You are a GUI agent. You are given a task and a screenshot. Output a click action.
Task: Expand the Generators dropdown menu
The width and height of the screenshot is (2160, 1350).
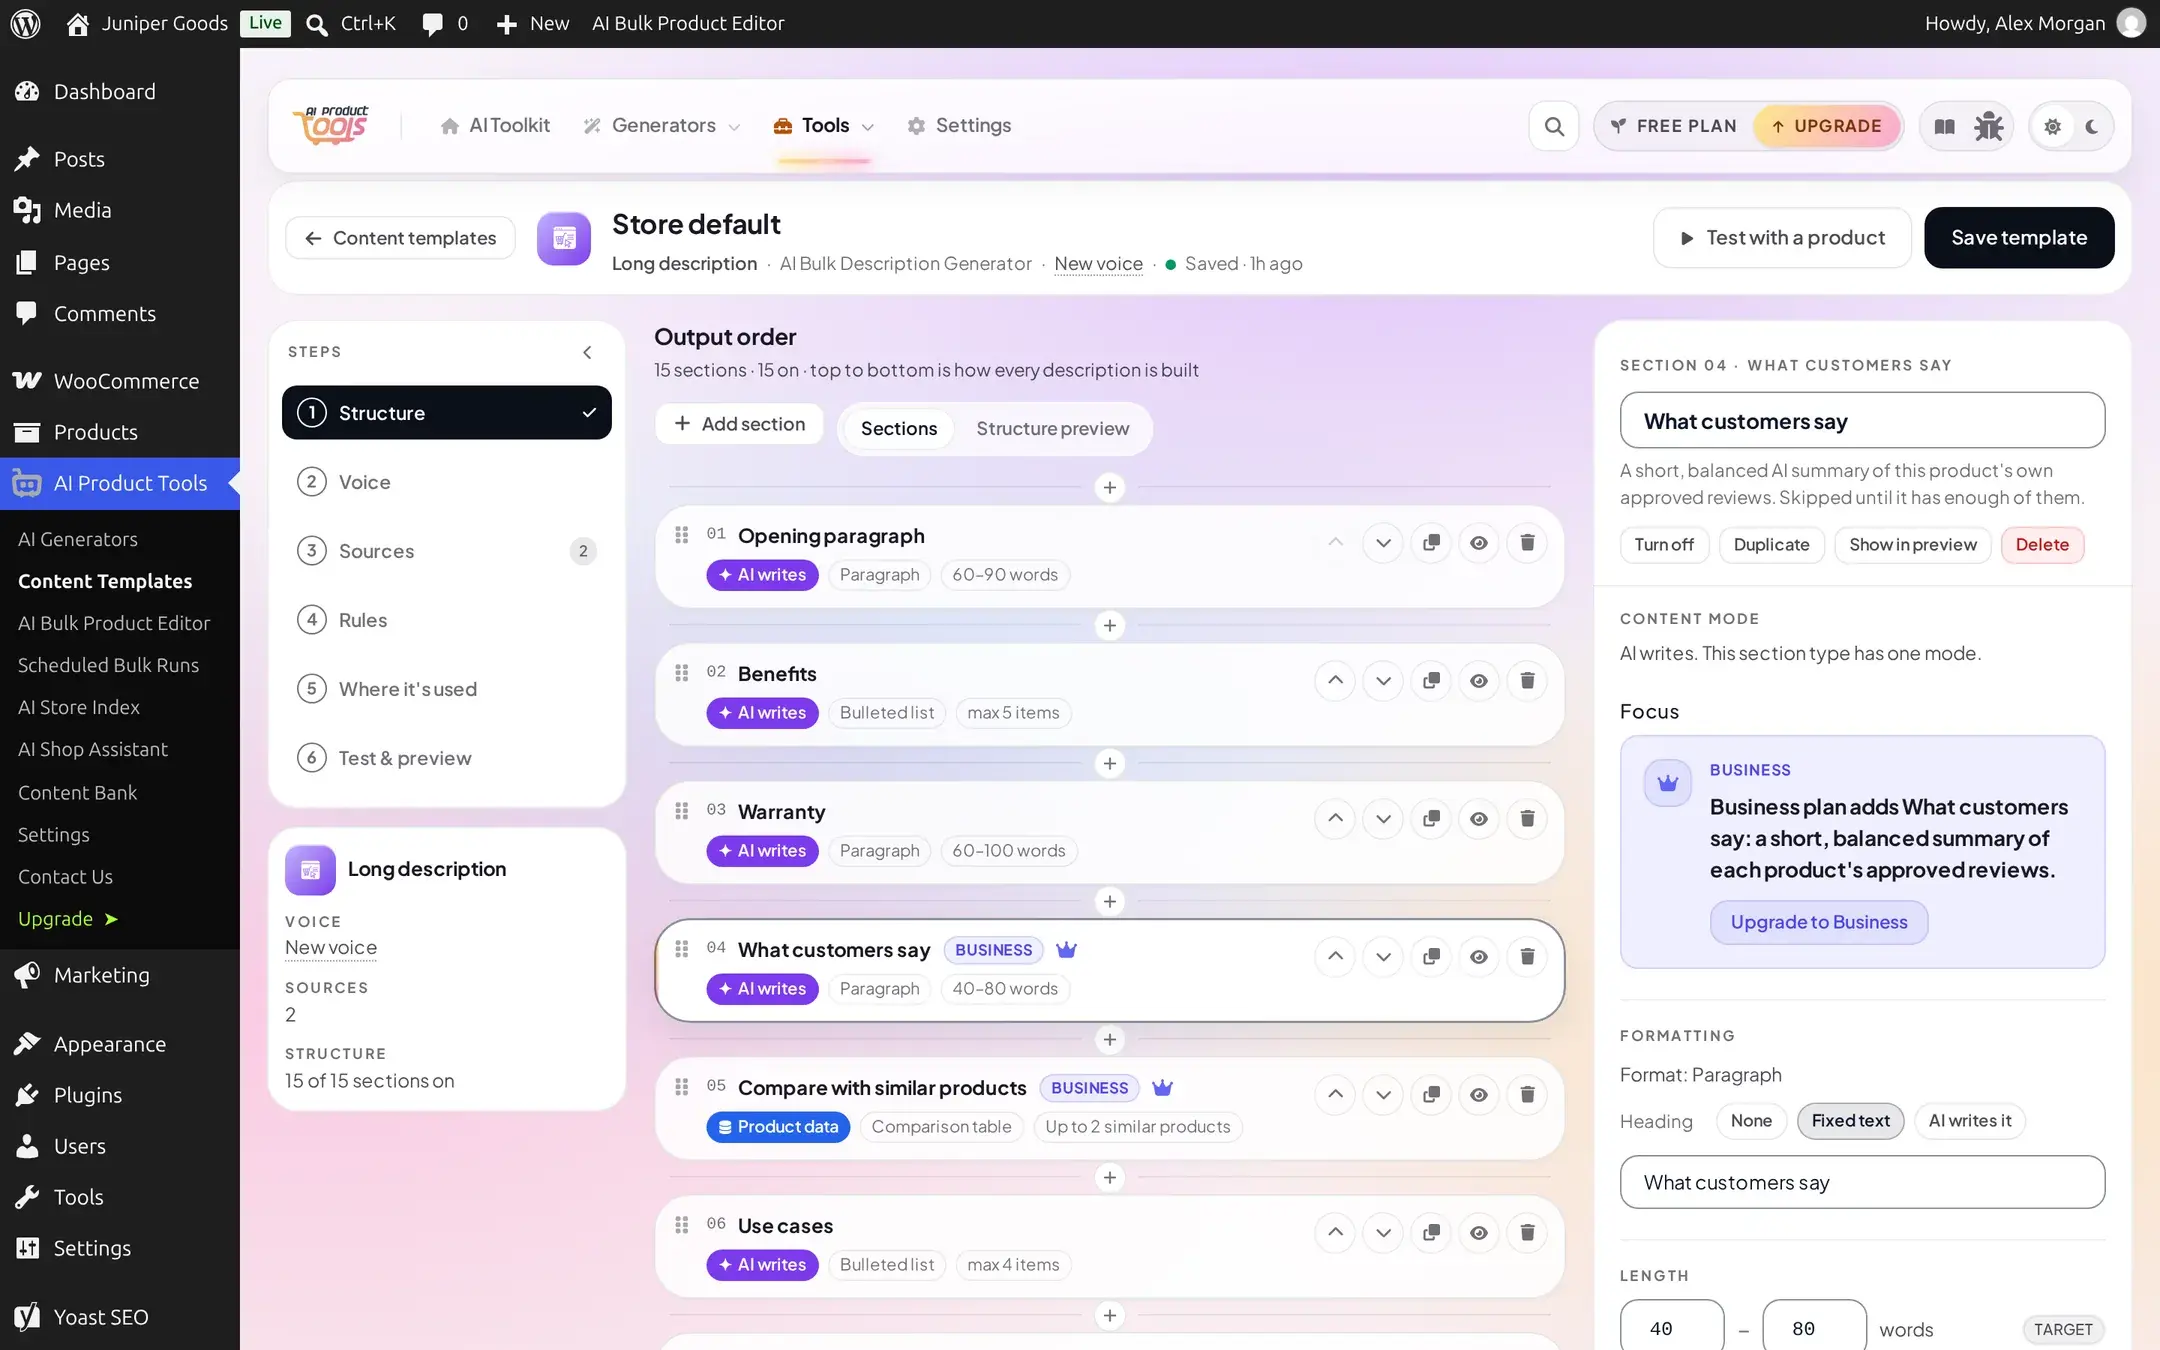(662, 126)
